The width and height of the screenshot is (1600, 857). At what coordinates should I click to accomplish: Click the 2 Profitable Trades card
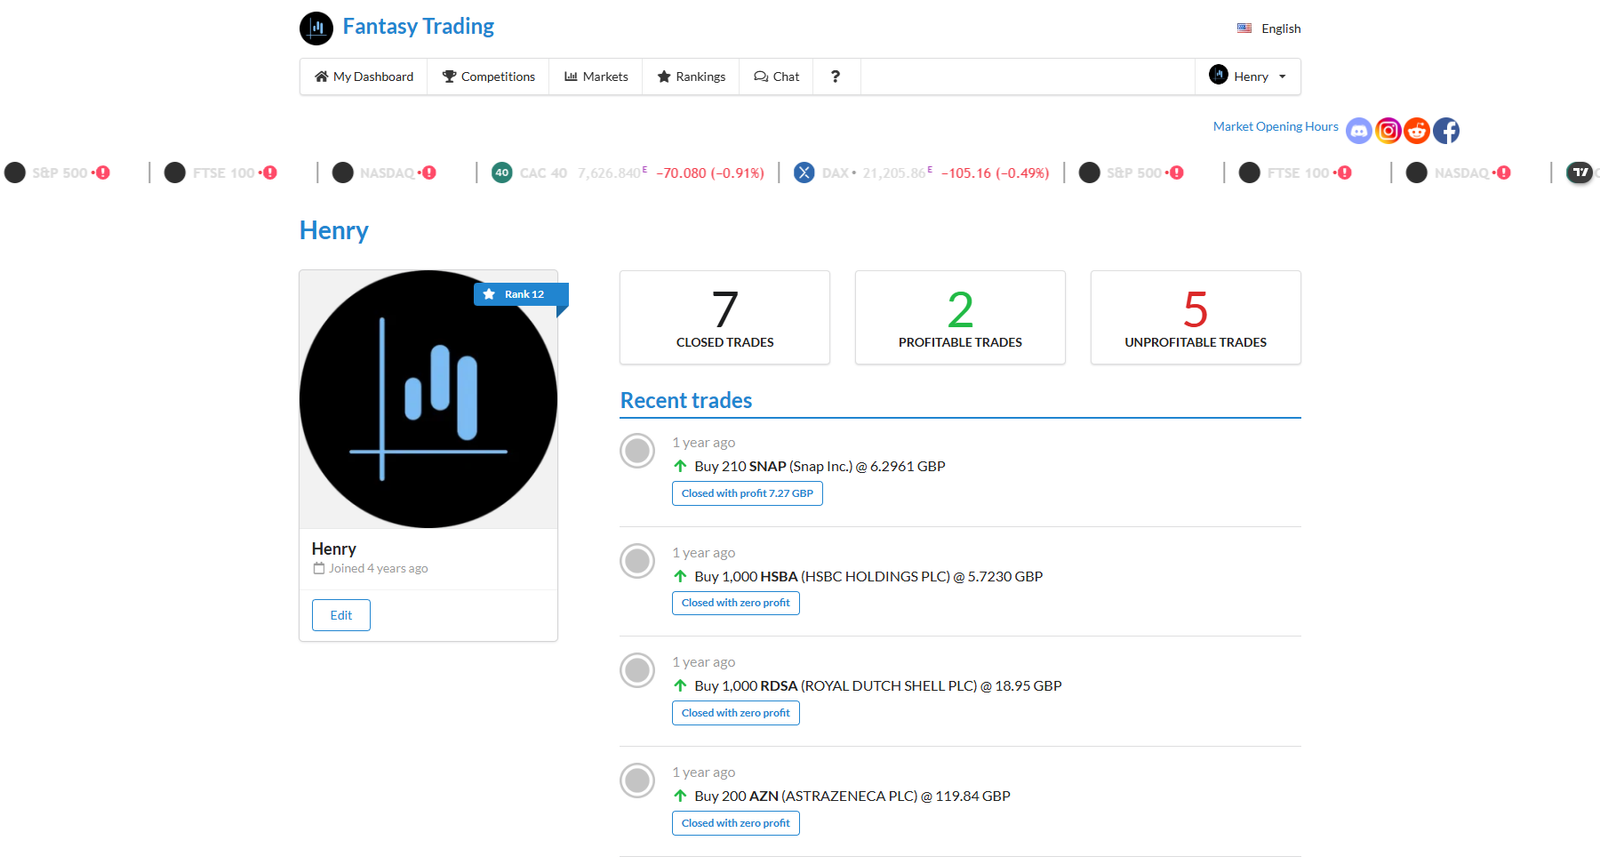point(960,317)
